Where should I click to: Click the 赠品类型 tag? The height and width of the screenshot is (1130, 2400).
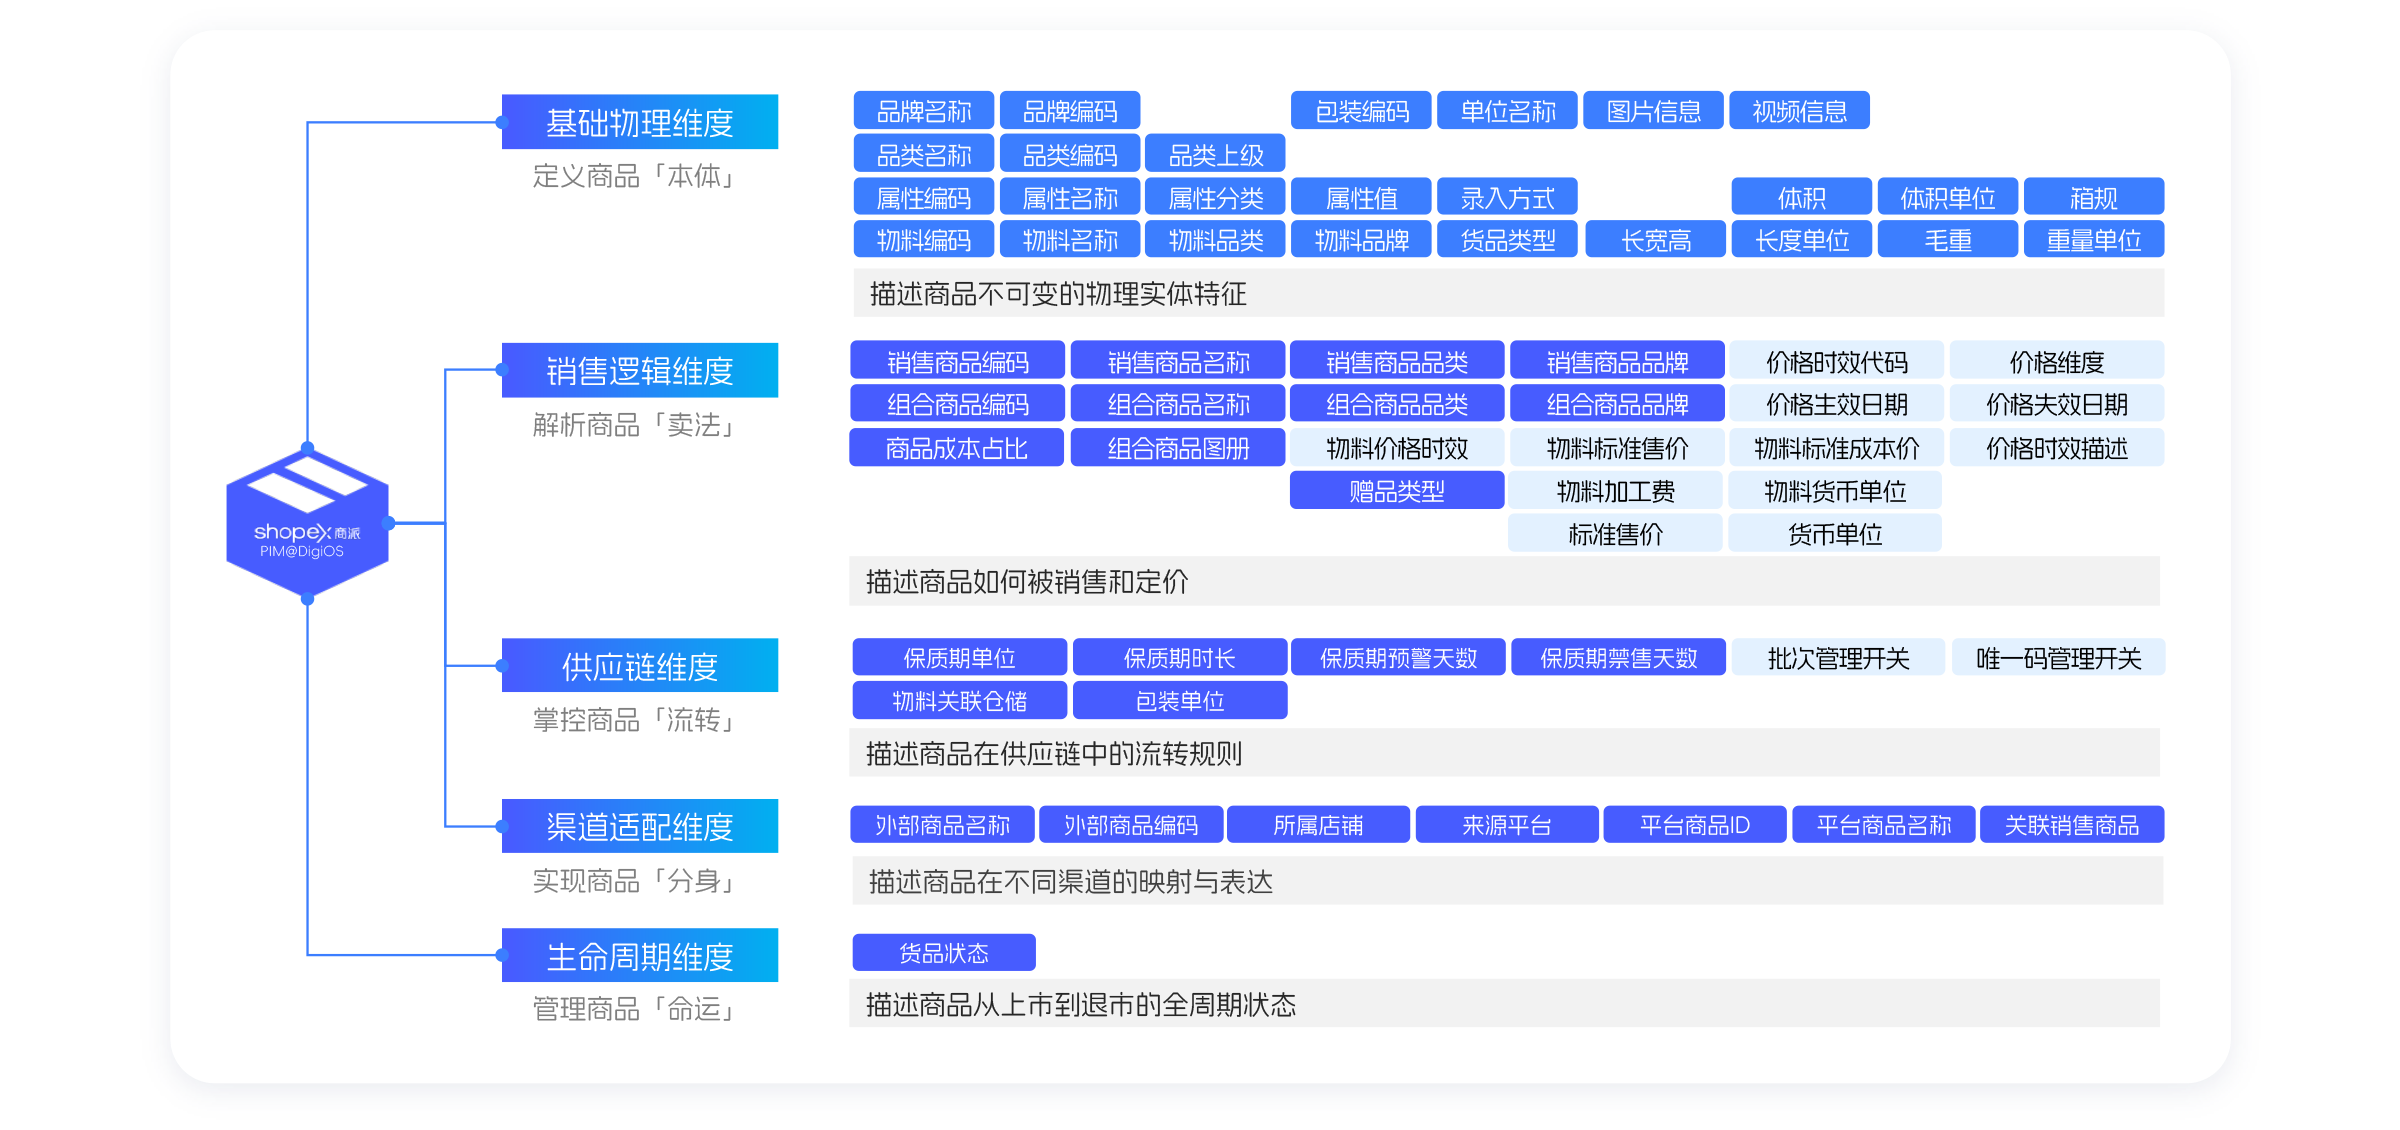(1397, 490)
